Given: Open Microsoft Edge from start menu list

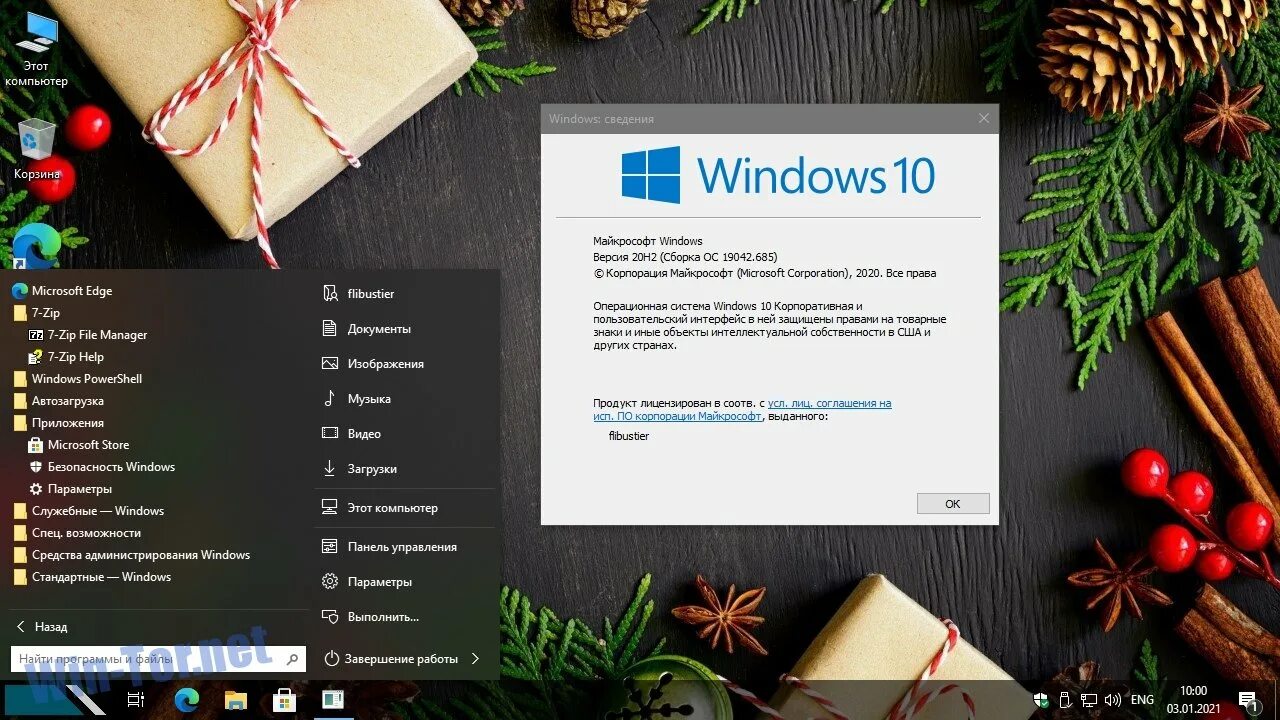Looking at the screenshot, I should [x=62, y=291].
